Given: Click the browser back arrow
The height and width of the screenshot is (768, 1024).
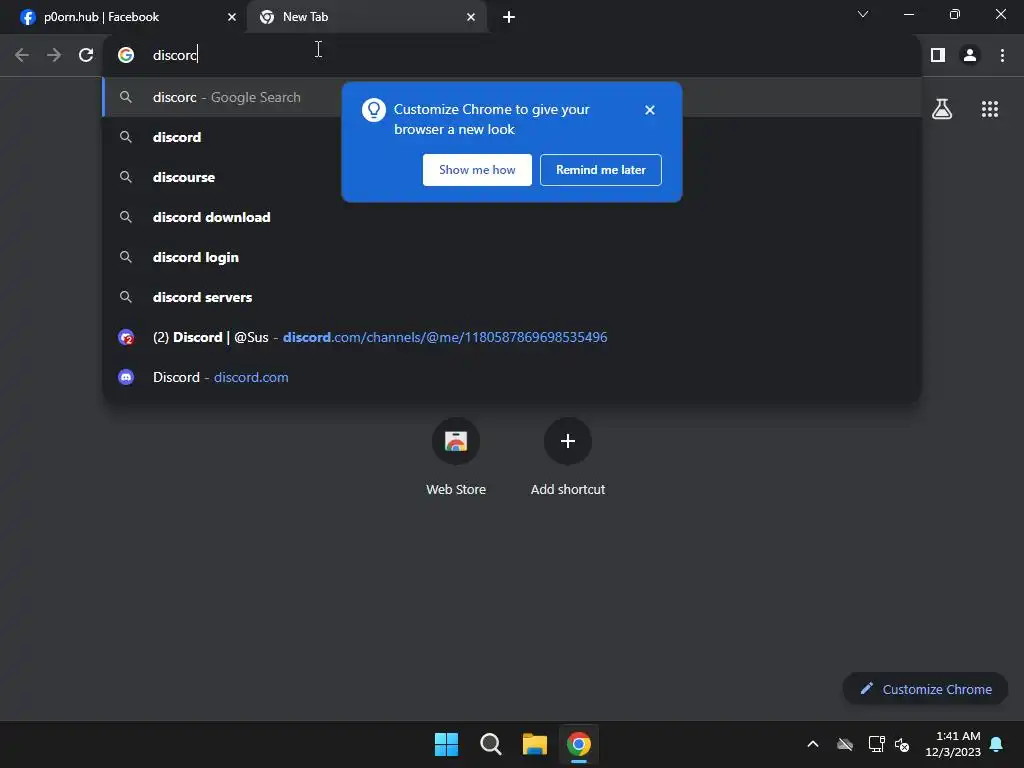Looking at the screenshot, I should coord(22,55).
